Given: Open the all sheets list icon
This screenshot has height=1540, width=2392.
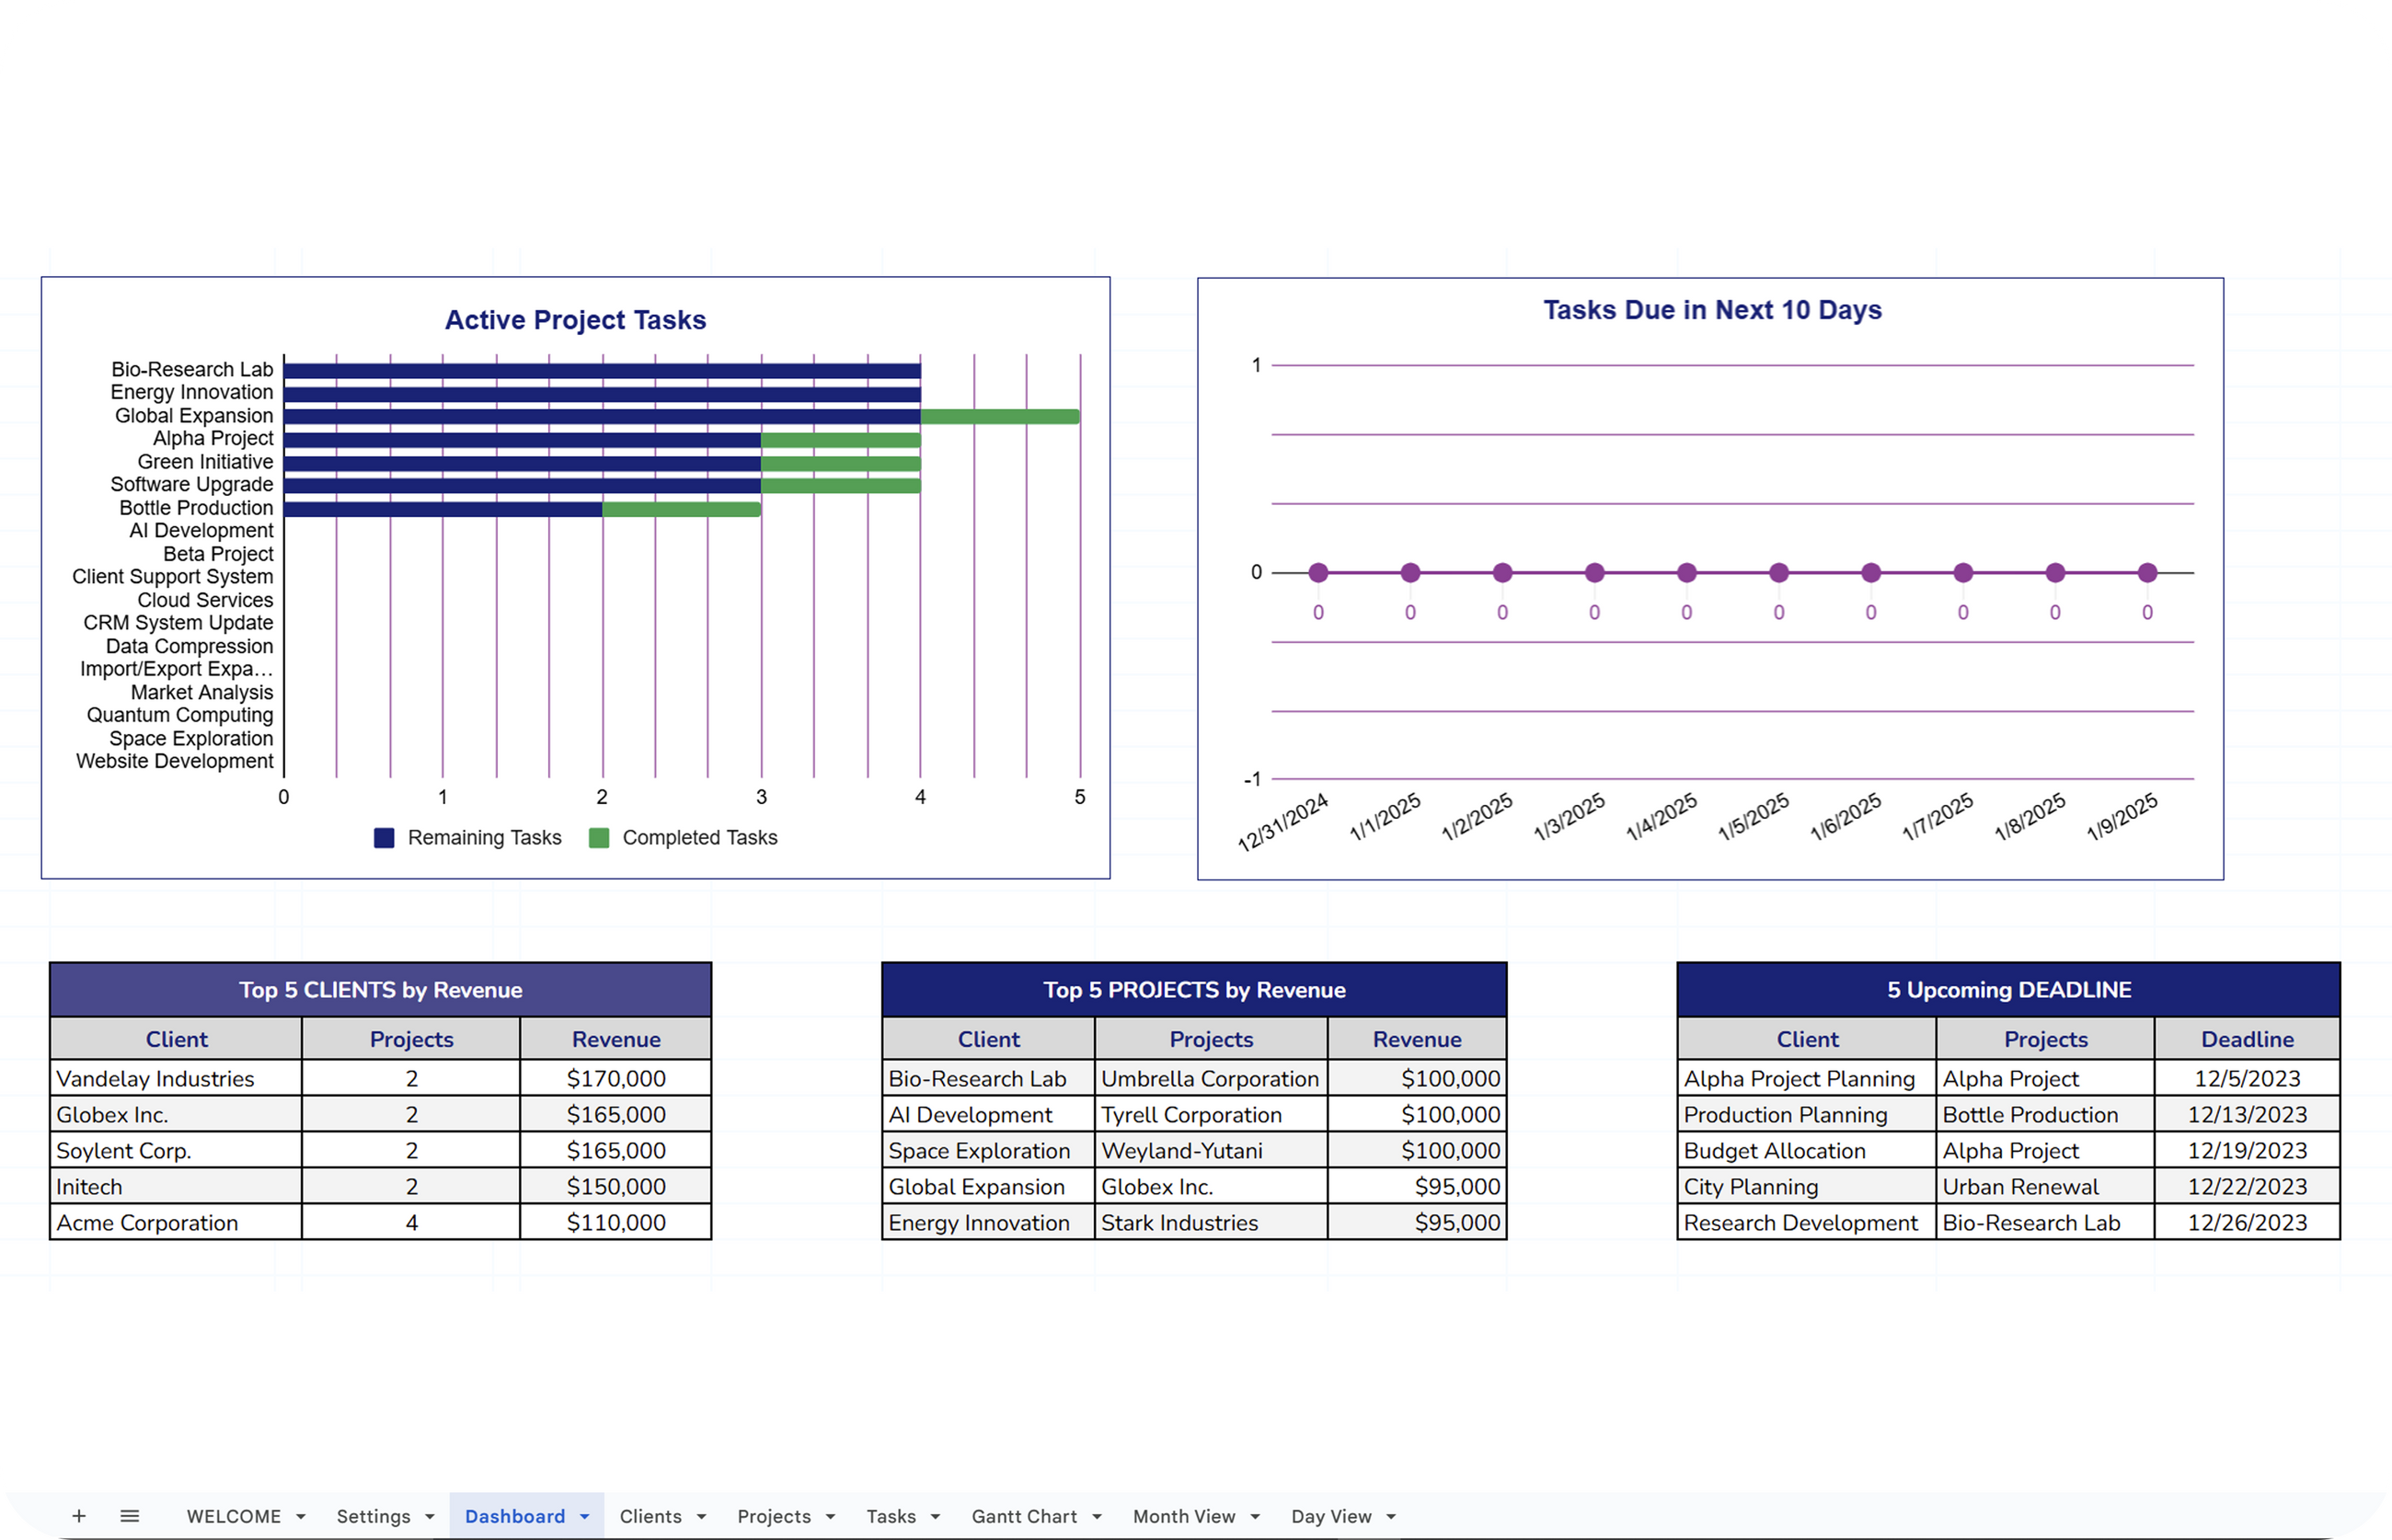Looking at the screenshot, I should click(130, 1516).
